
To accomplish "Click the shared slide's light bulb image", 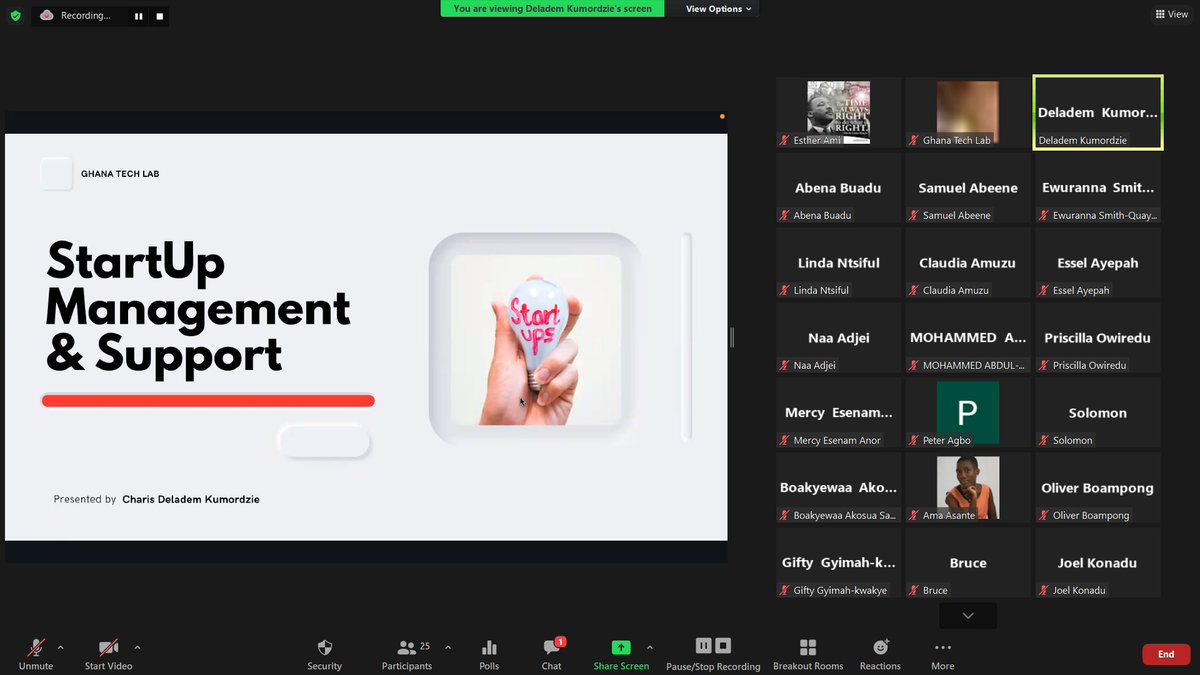I will click(x=535, y=340).
